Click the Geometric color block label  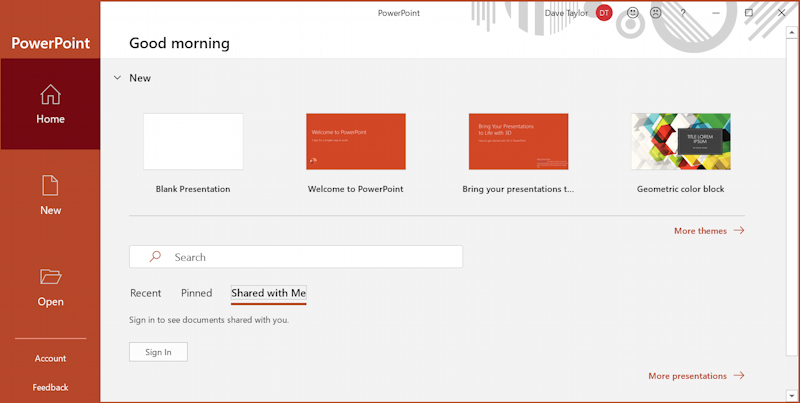681,189
